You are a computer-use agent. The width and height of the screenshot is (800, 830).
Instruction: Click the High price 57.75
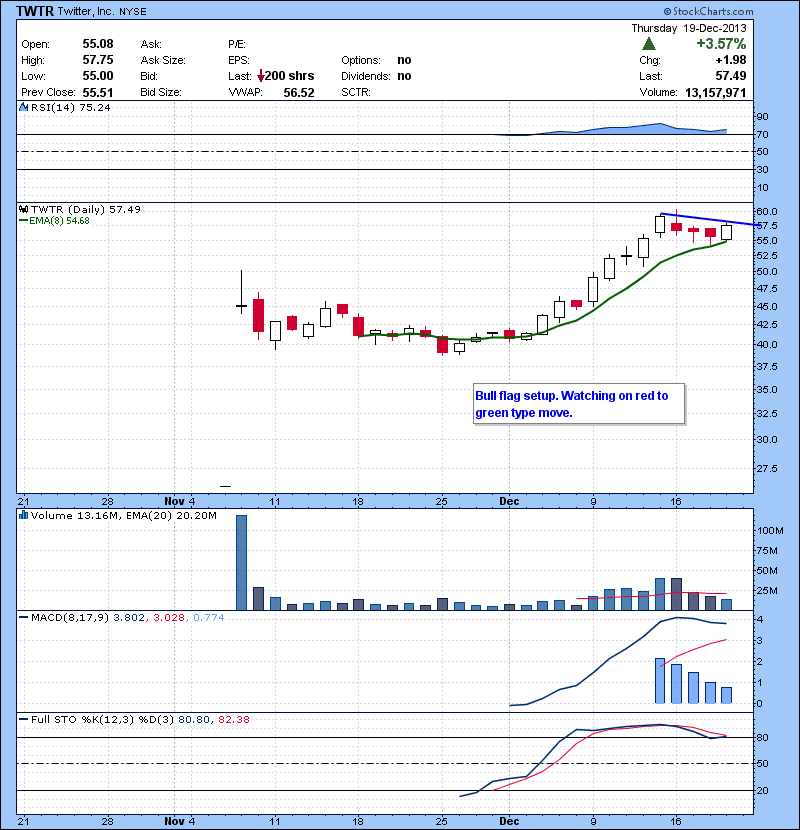coord(98,60)
